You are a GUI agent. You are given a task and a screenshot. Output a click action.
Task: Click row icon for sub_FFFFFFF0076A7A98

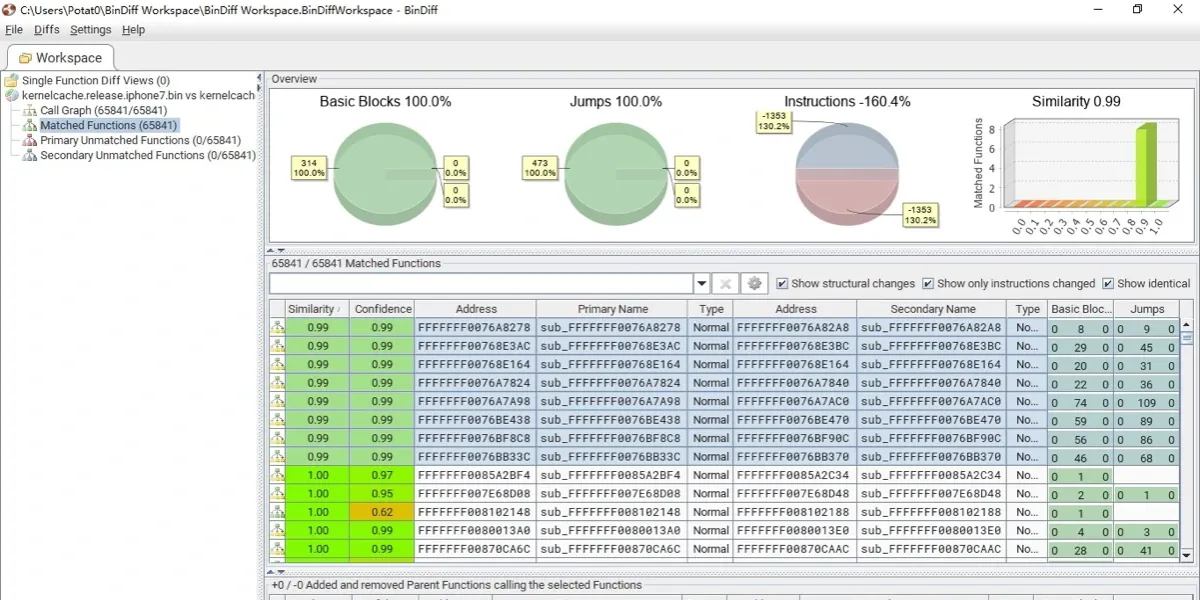278,401
